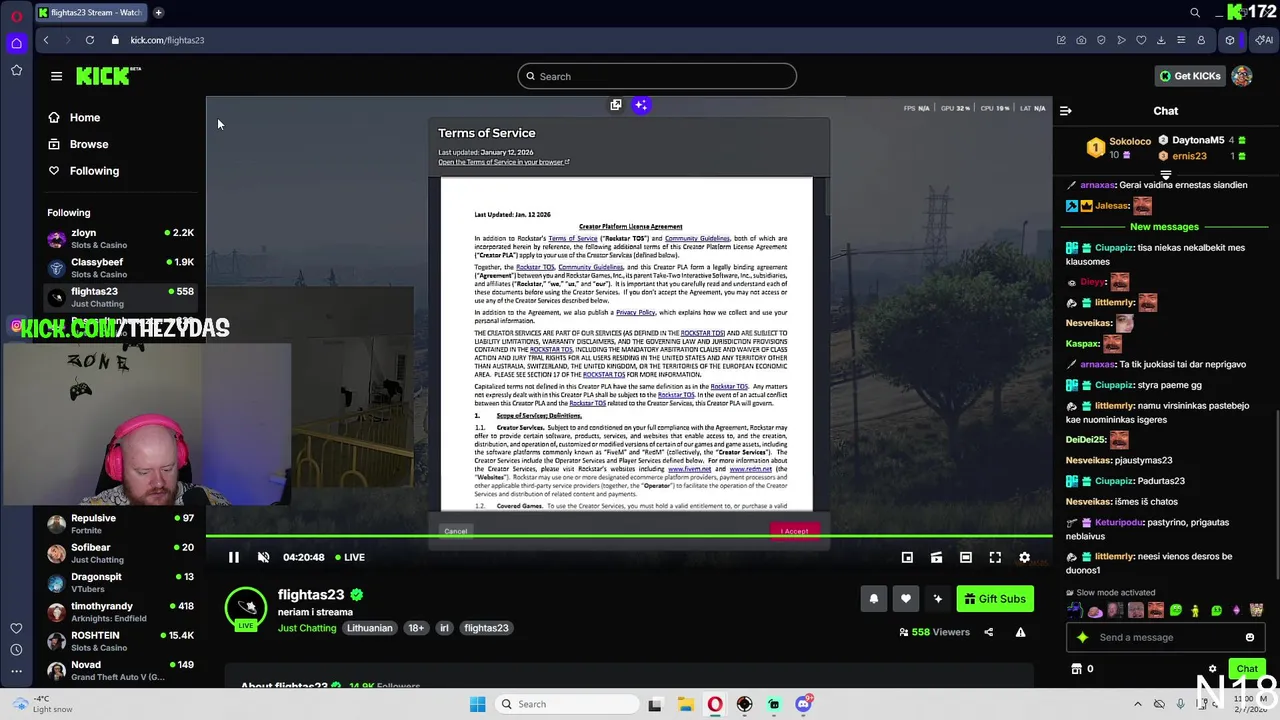Open stream clip creation icon
The height and width of the screenshot is (720, 1280).
pyautogui.click(x=936, y=557)
